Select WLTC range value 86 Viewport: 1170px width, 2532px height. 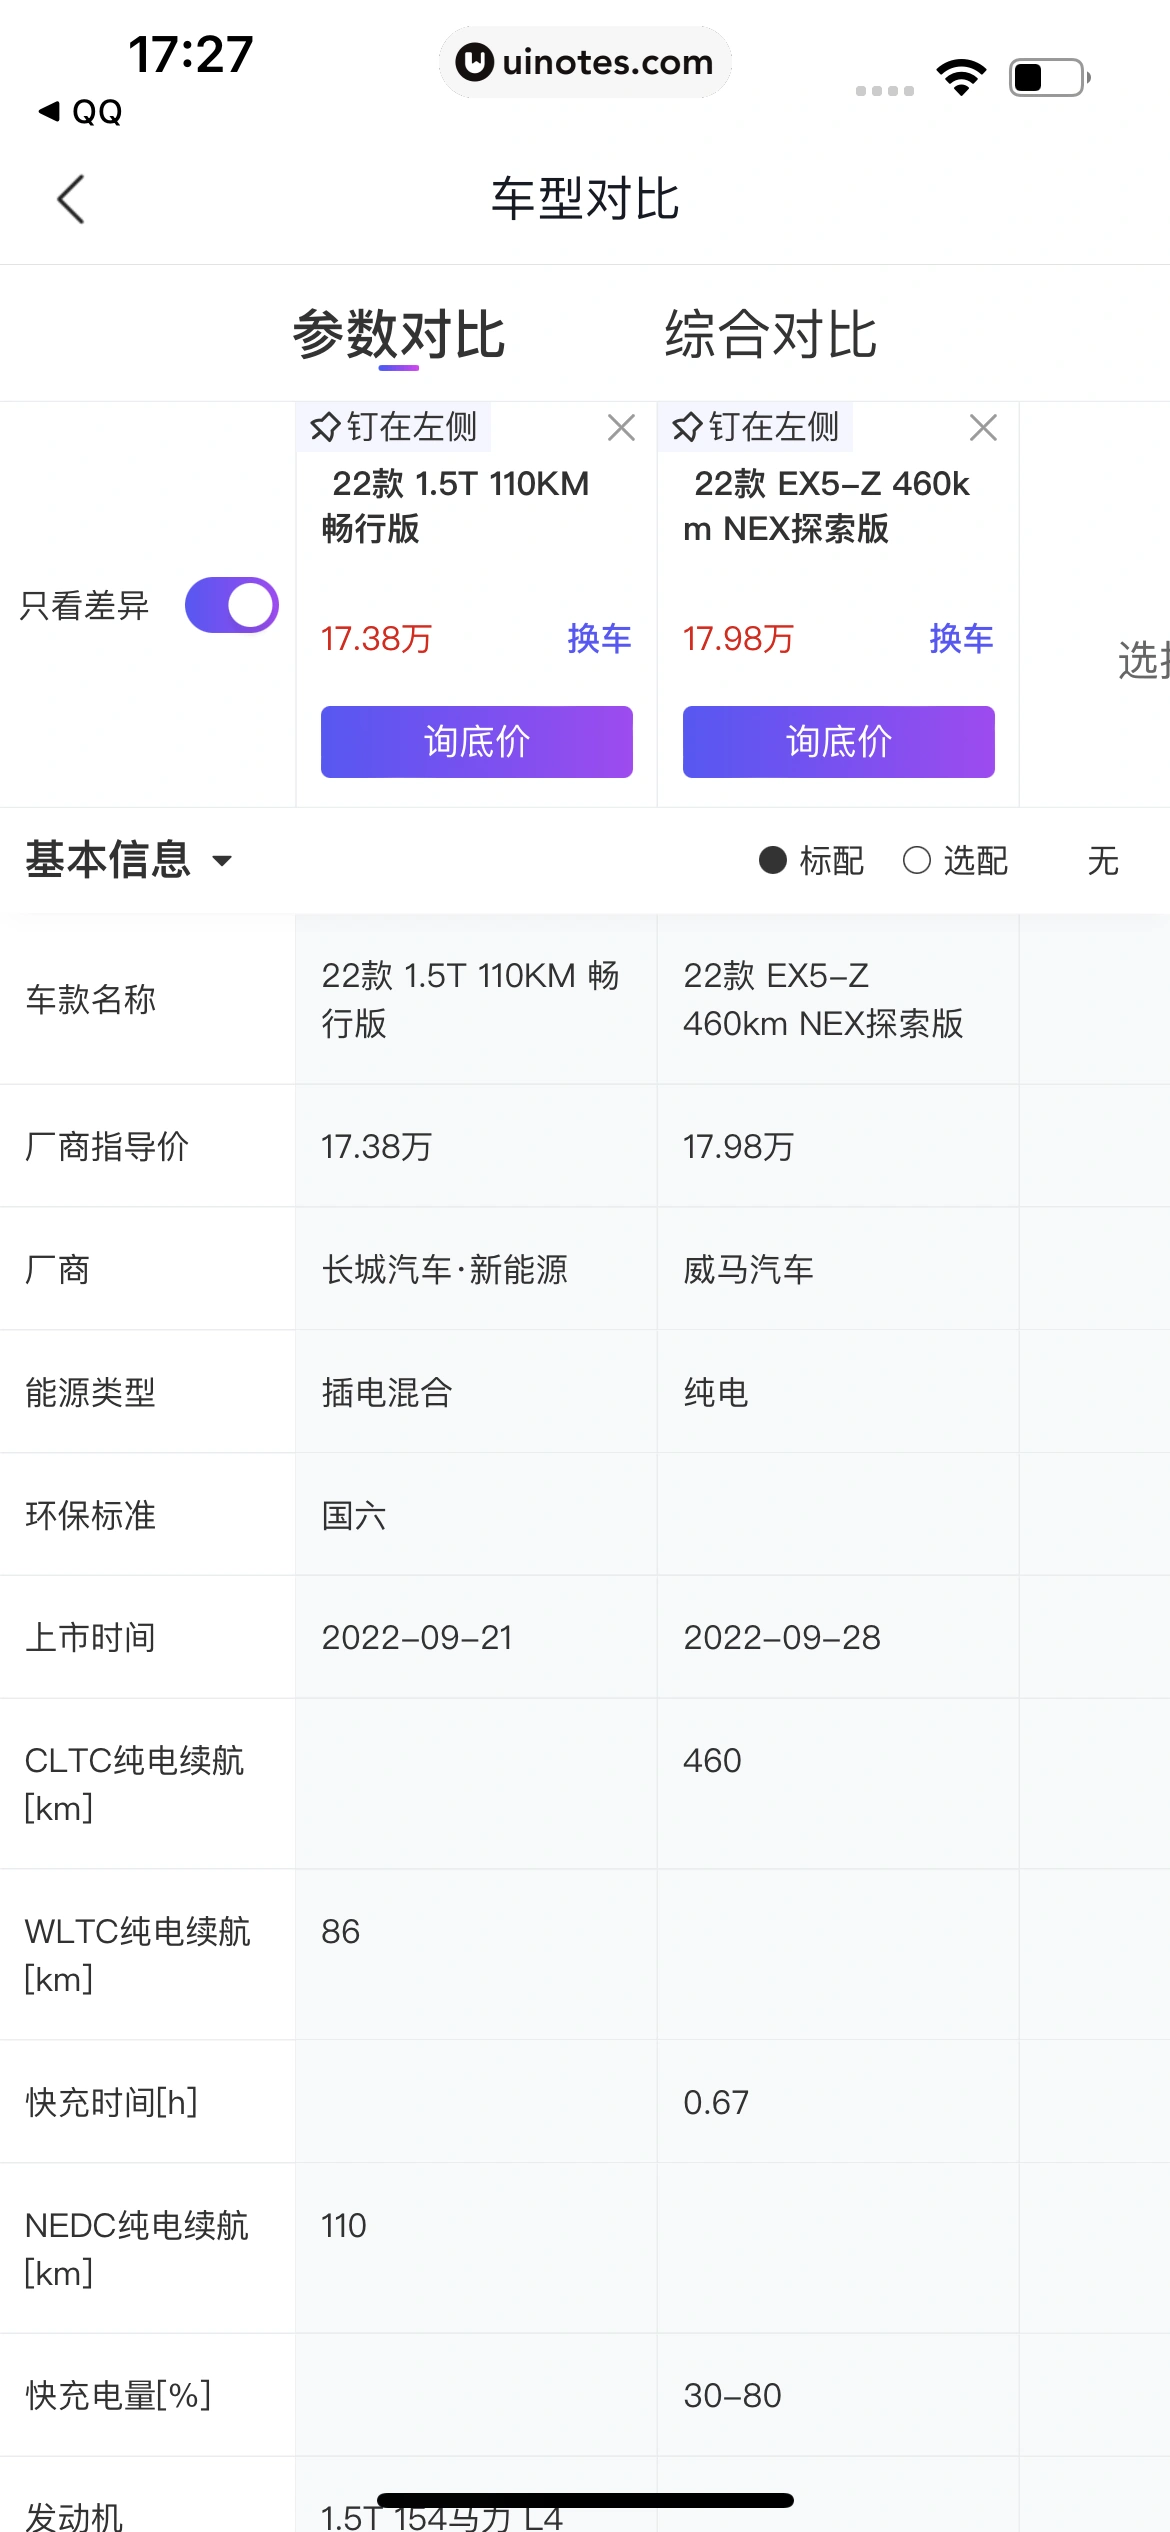[340, 1931]
